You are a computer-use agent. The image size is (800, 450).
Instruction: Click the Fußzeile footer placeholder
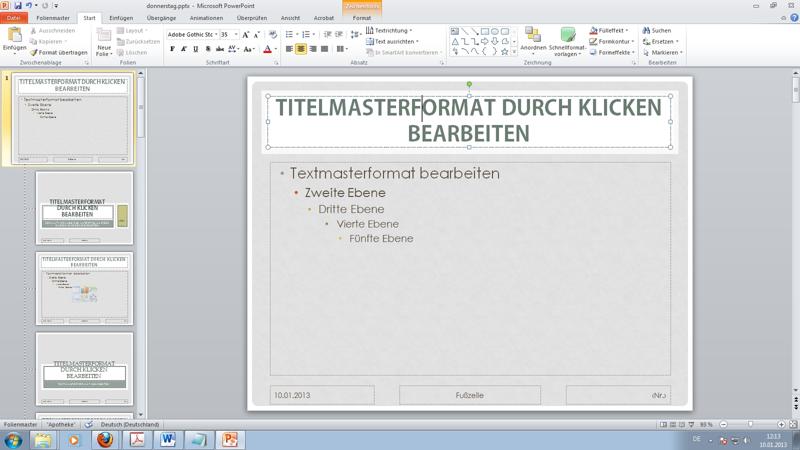pyautogui.click(x=469, y=395)
